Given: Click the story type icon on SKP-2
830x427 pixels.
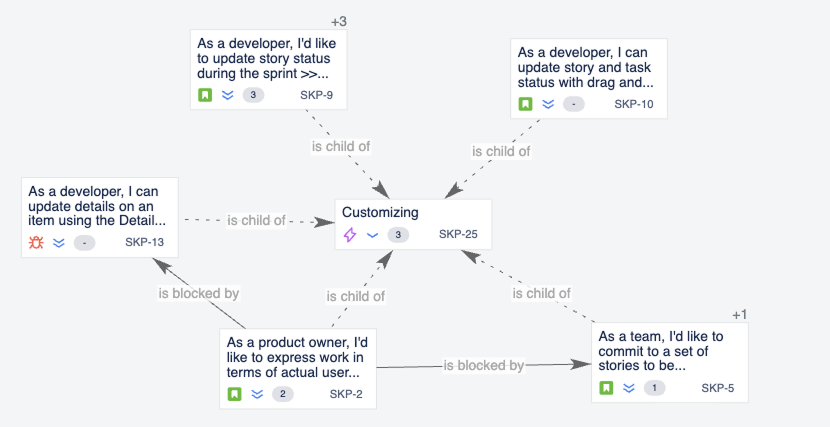Looking at the screenshot, I should 234,394.
